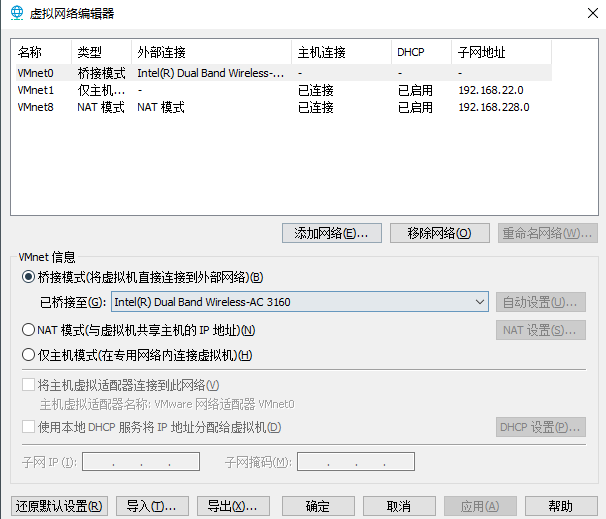The image size is (606, 519).
Task: Select NAT 模式 radio button
Action: coord(28,330)
